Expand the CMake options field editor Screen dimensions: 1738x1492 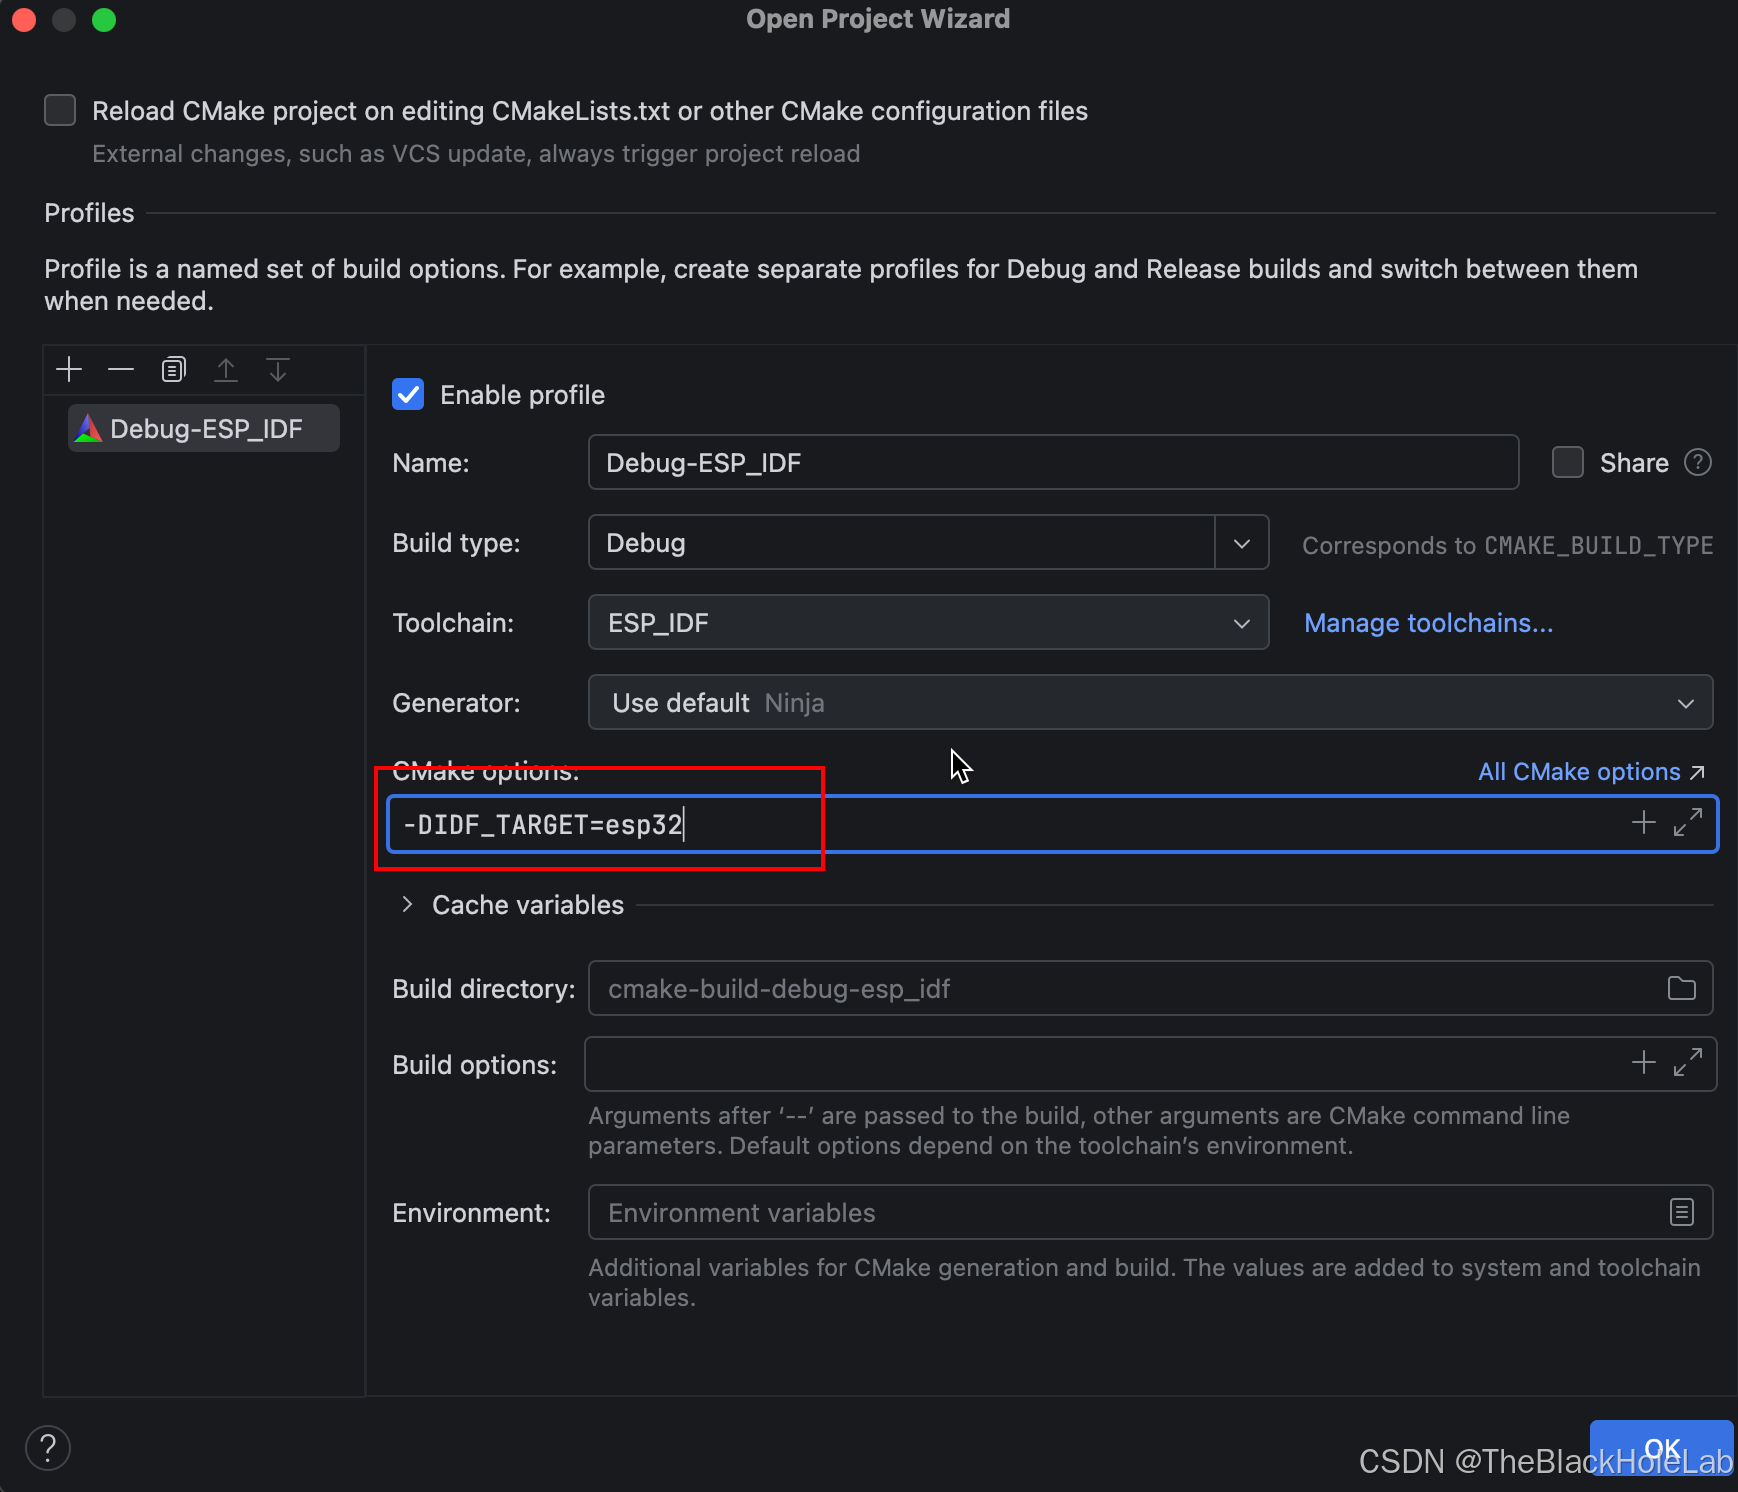click(1688, 823)
